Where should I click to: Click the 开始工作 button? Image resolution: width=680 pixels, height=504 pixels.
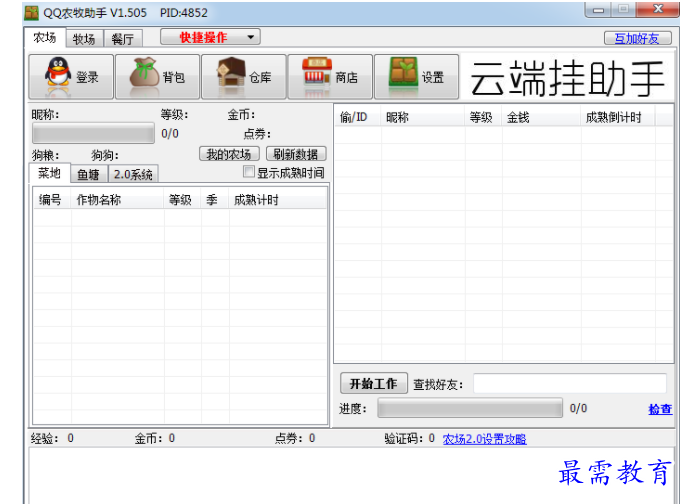tap(374, 383)
